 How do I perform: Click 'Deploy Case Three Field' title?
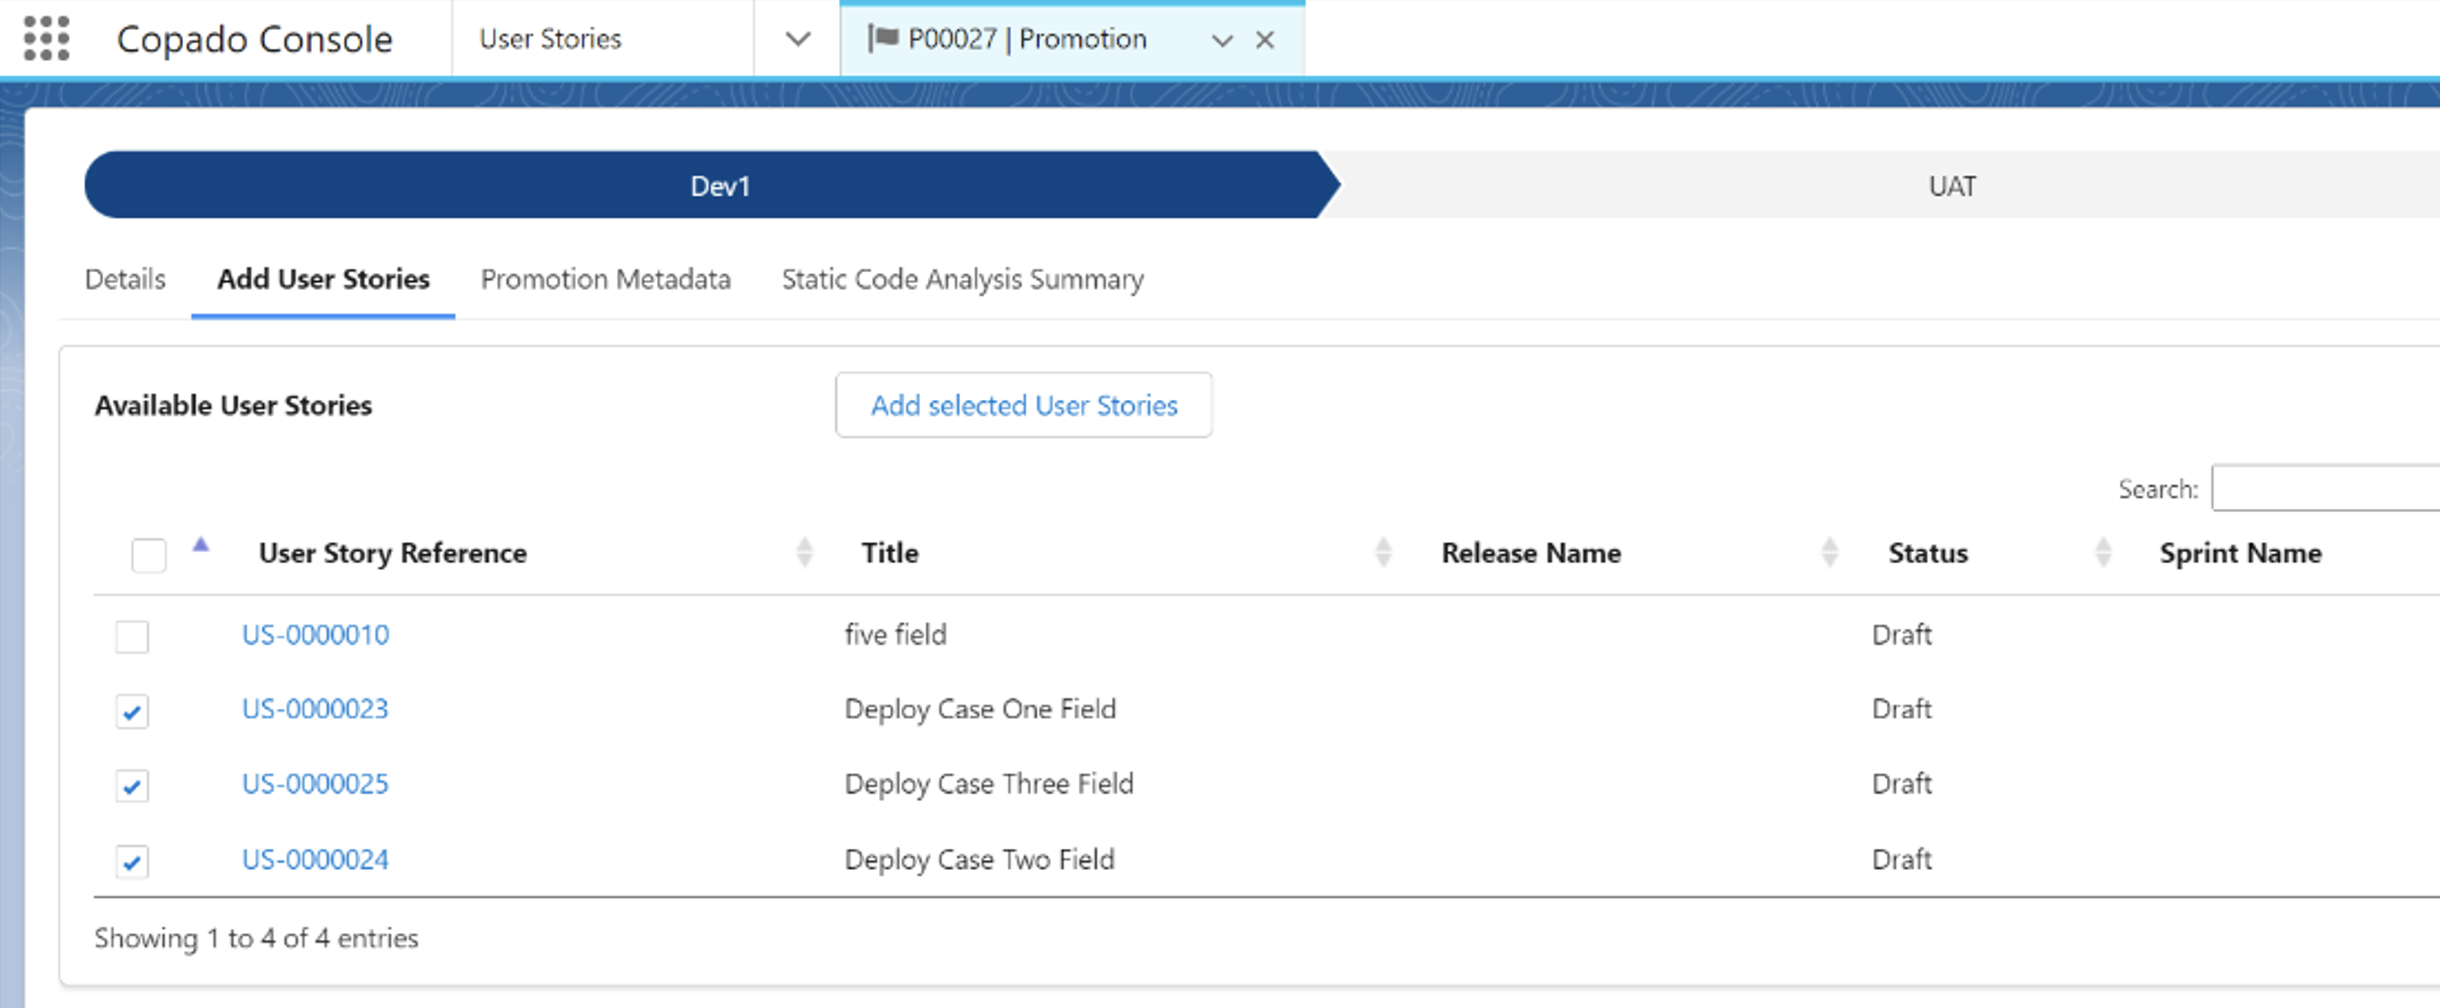989,784
